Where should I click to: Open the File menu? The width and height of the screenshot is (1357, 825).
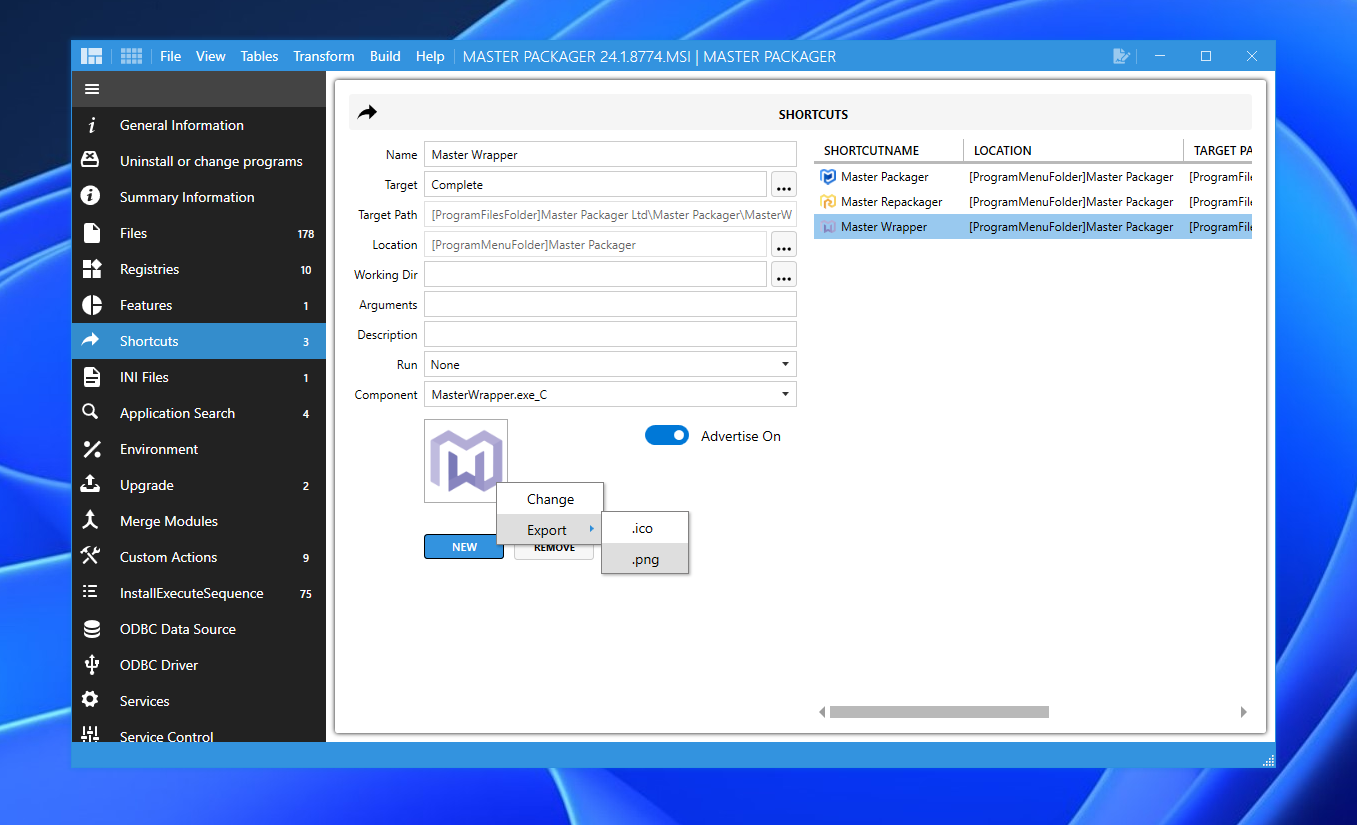[171, 56]
